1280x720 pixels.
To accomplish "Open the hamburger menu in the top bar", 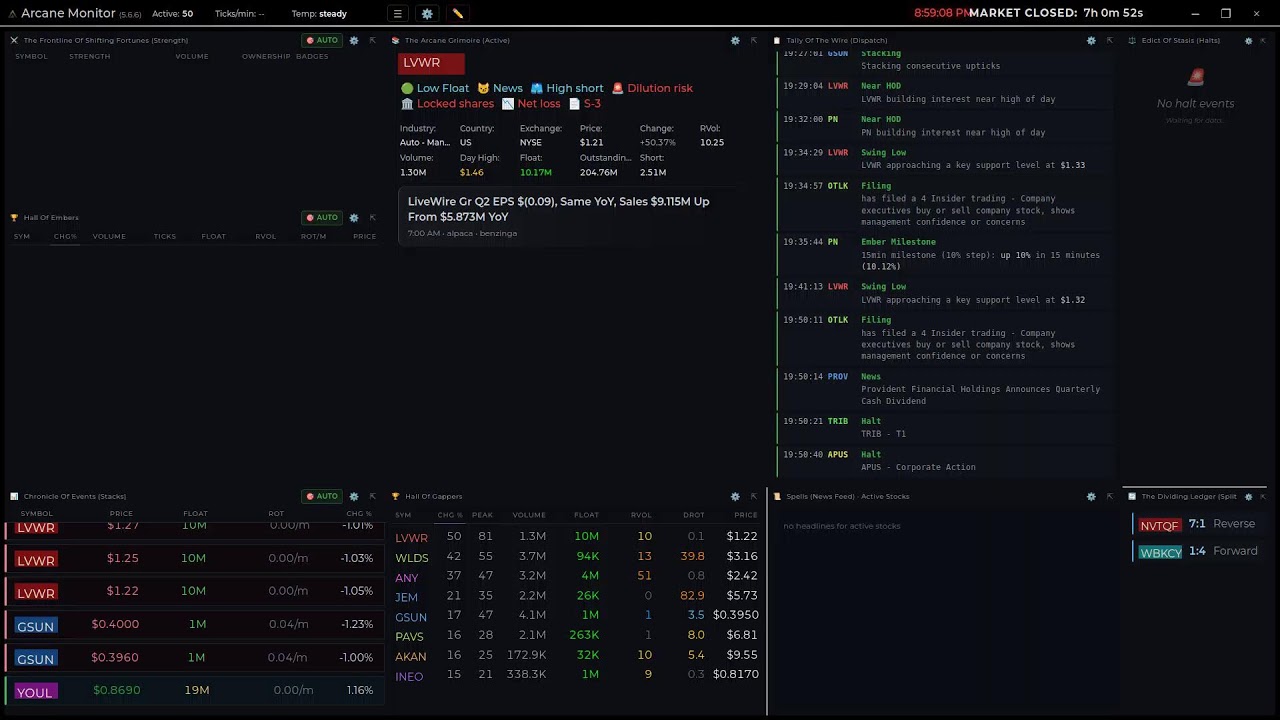I will (x=397, y=14).
